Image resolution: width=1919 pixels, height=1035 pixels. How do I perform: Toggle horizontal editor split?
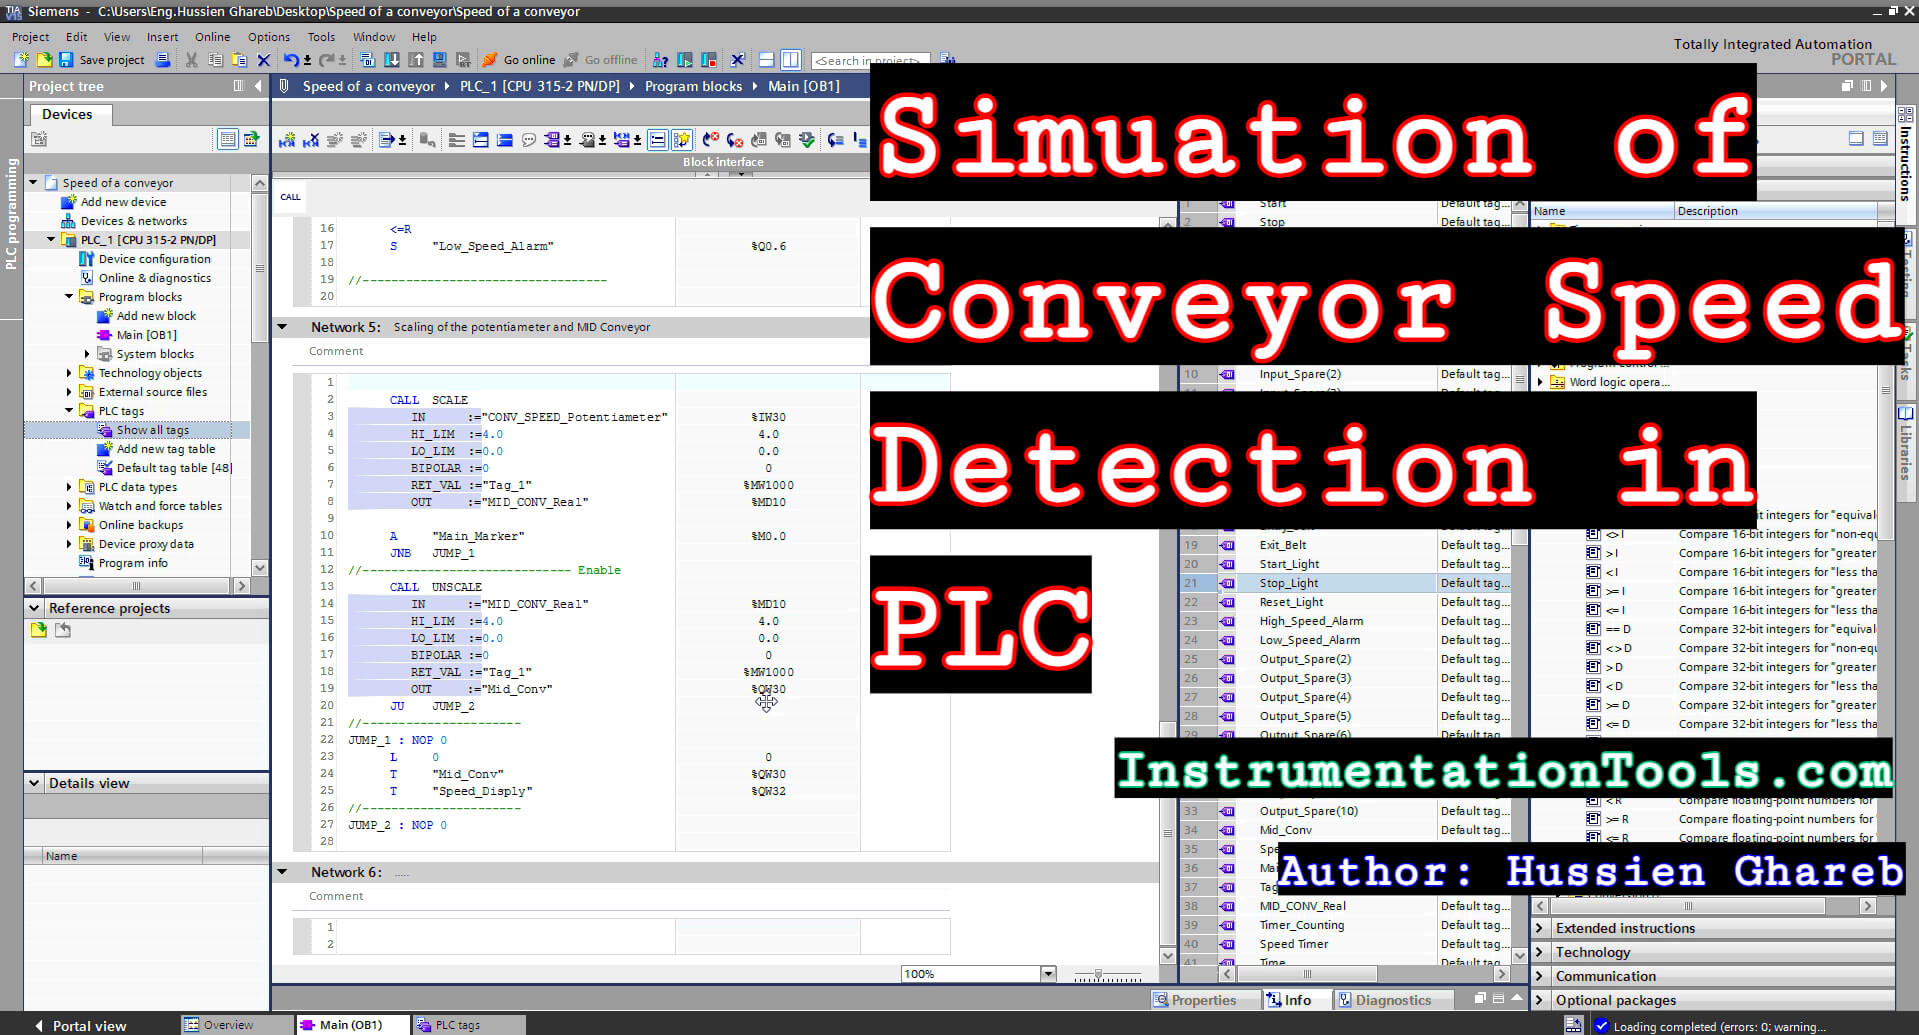767,60
